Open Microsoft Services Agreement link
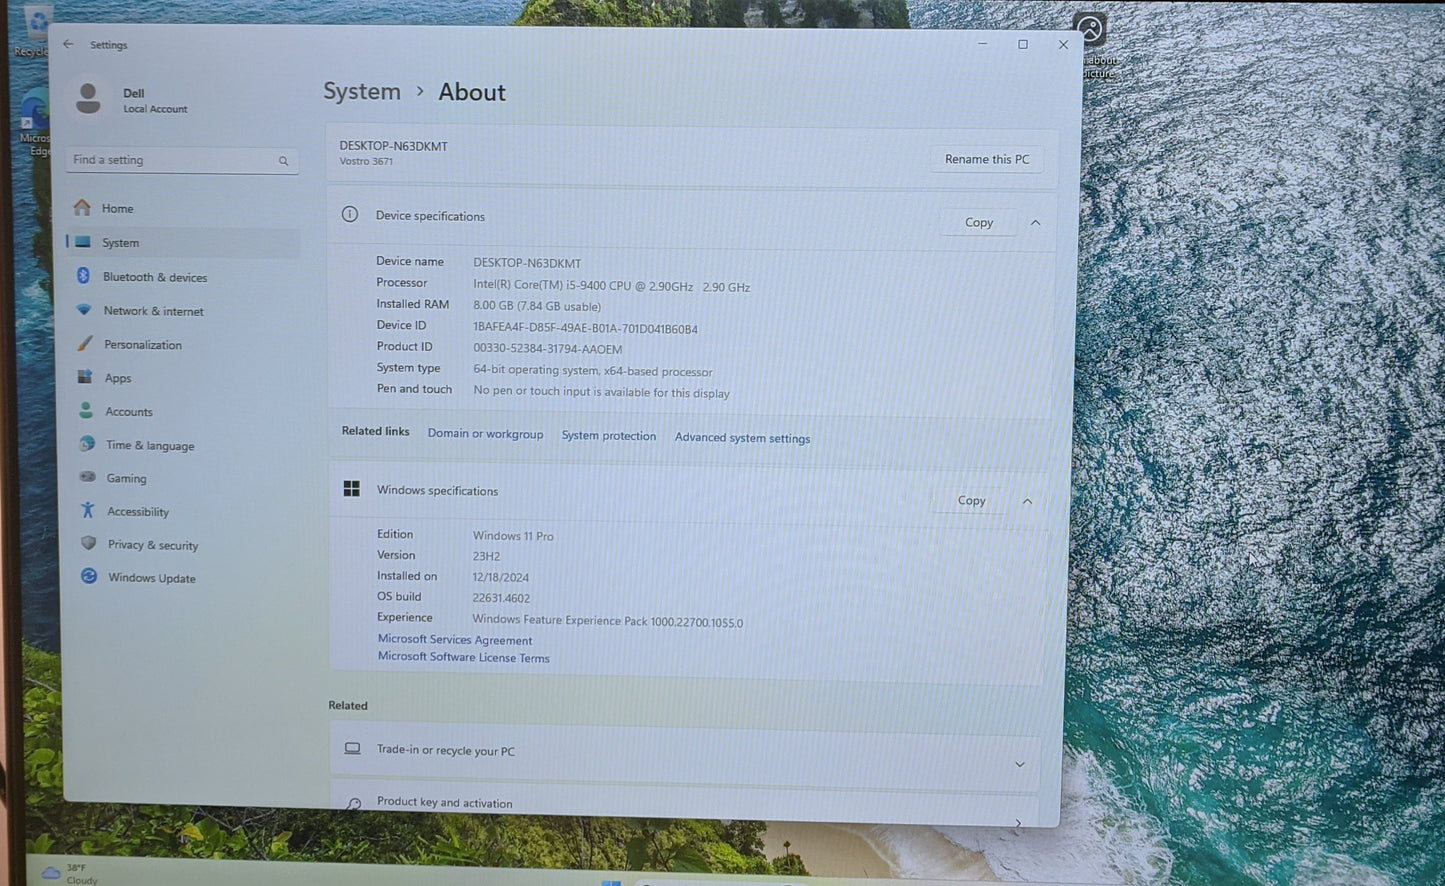Viewport: 1445px width, 886px height. point(455,639)
